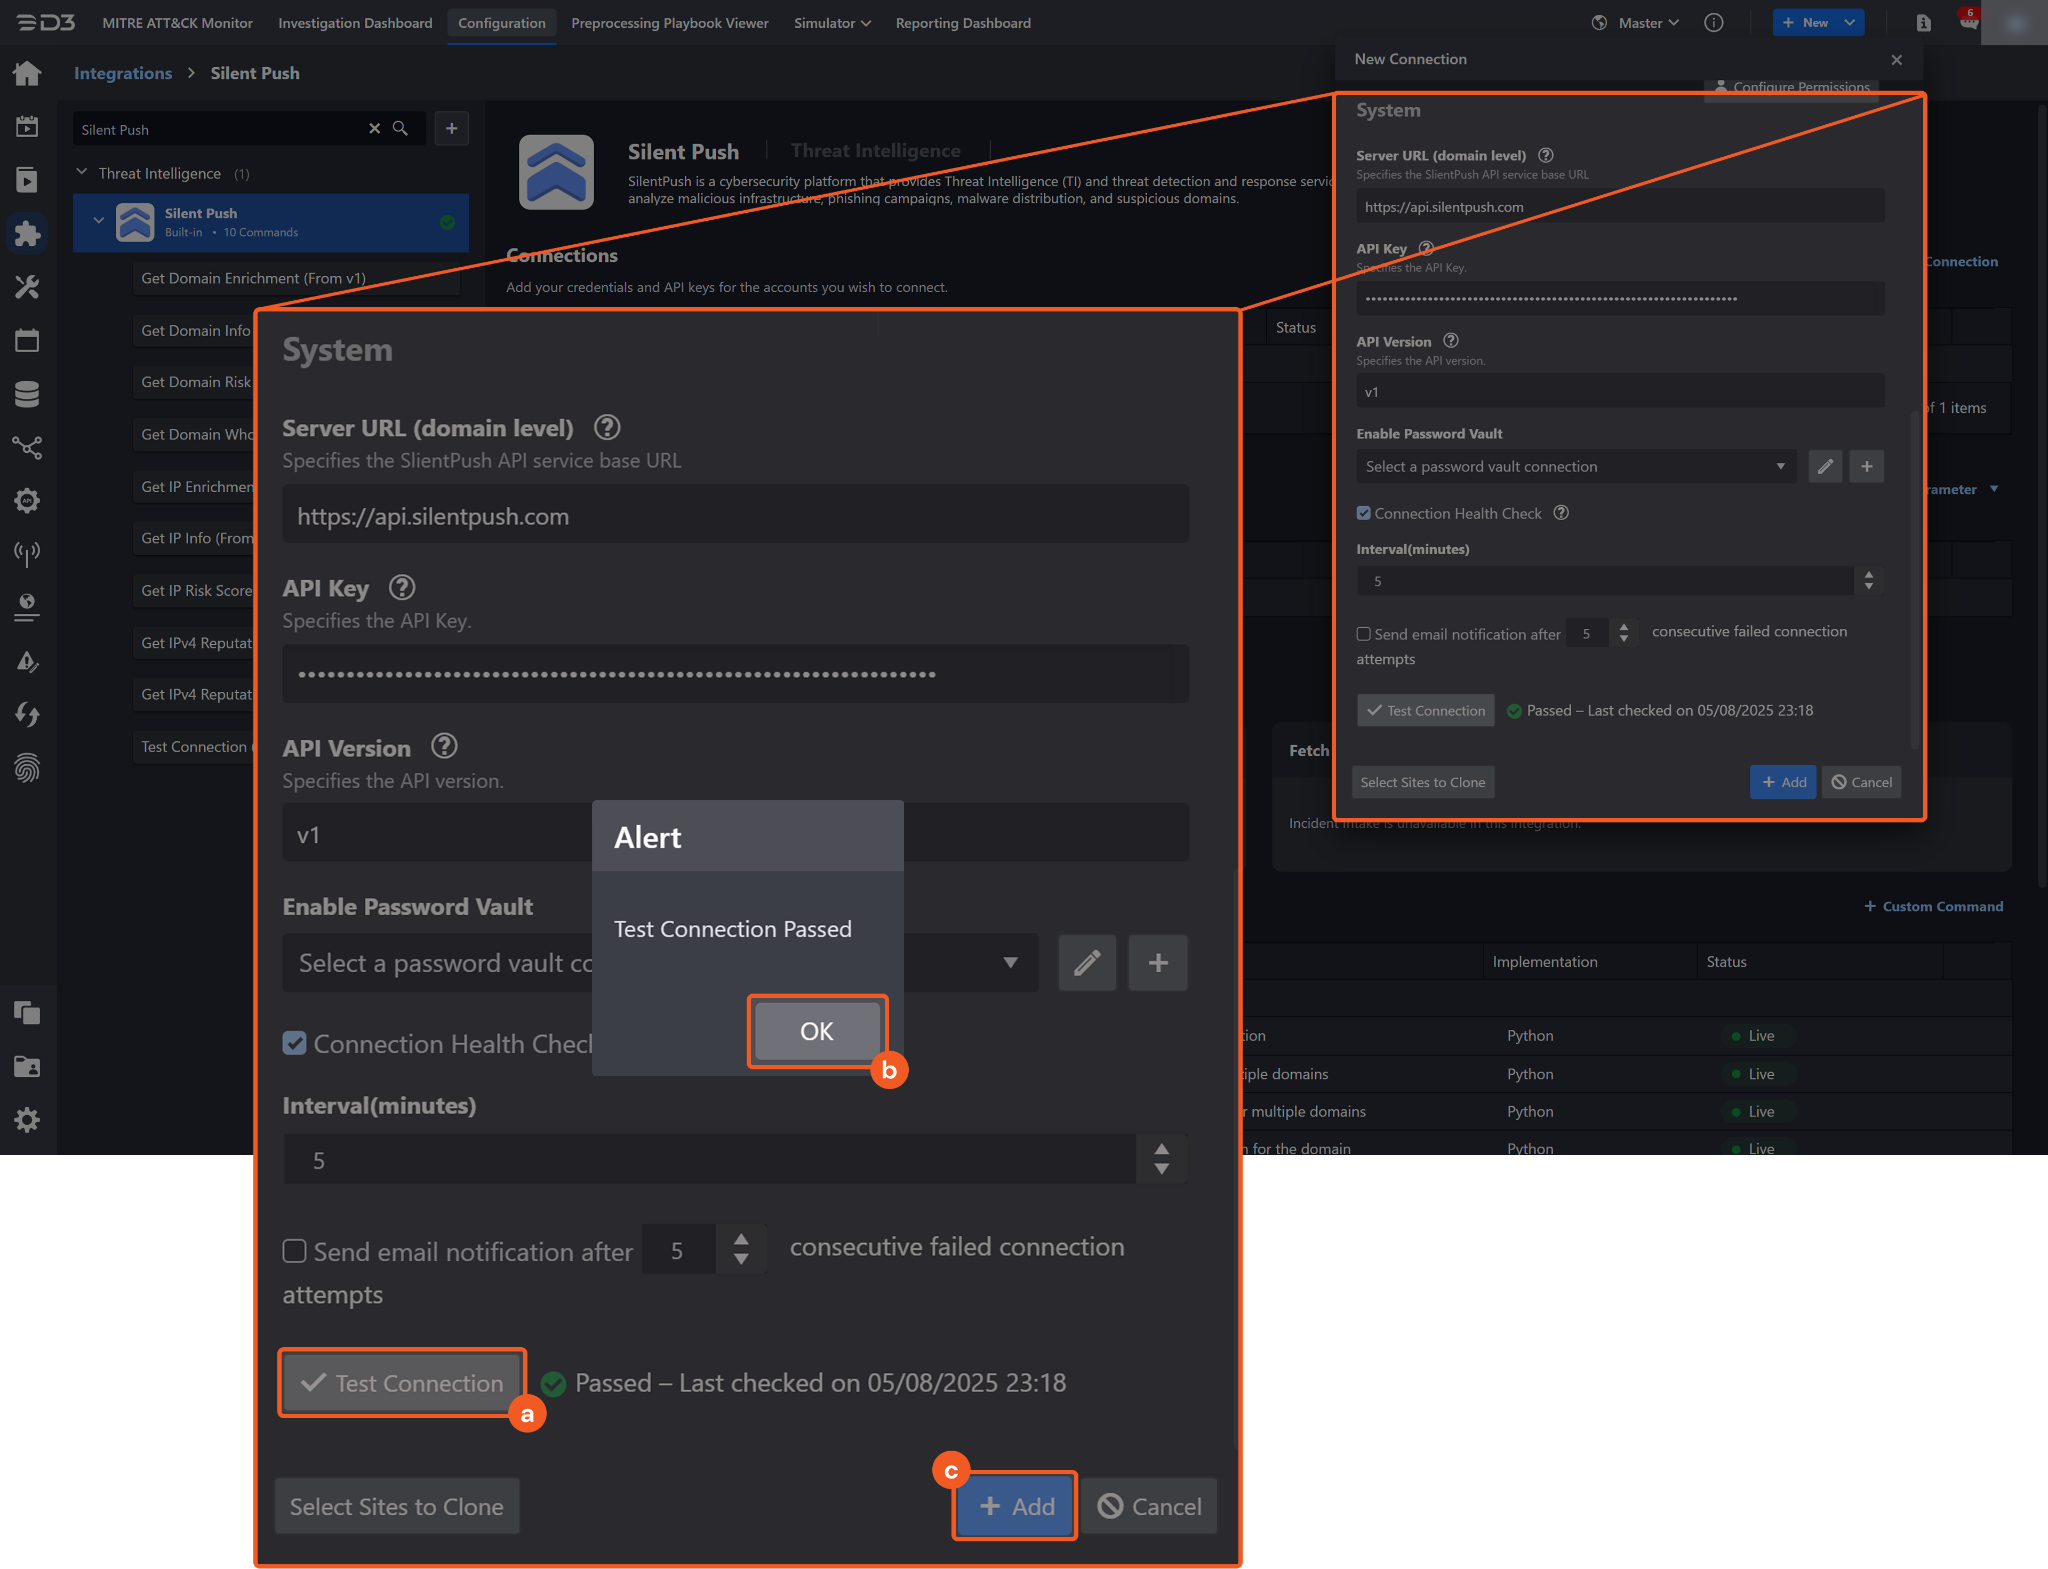The image size is (2048, 1569).
Task: Click the tools wrench sidebar icon
Action: pos(27,287)
